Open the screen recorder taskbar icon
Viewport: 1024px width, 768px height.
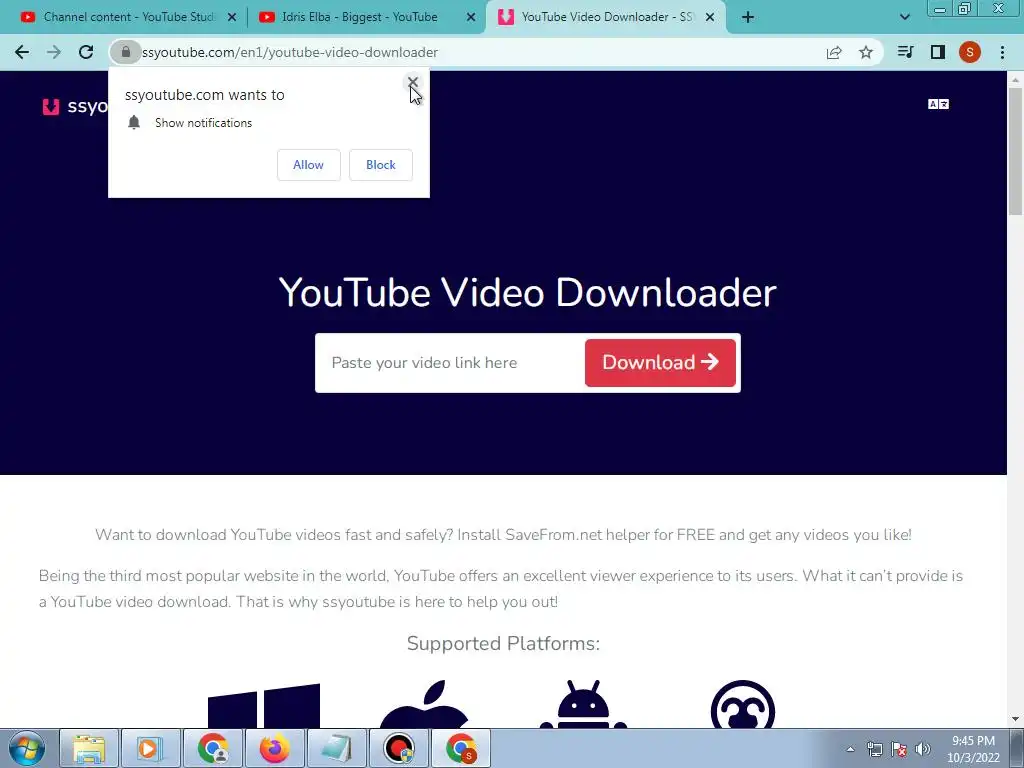coord(399,748)
